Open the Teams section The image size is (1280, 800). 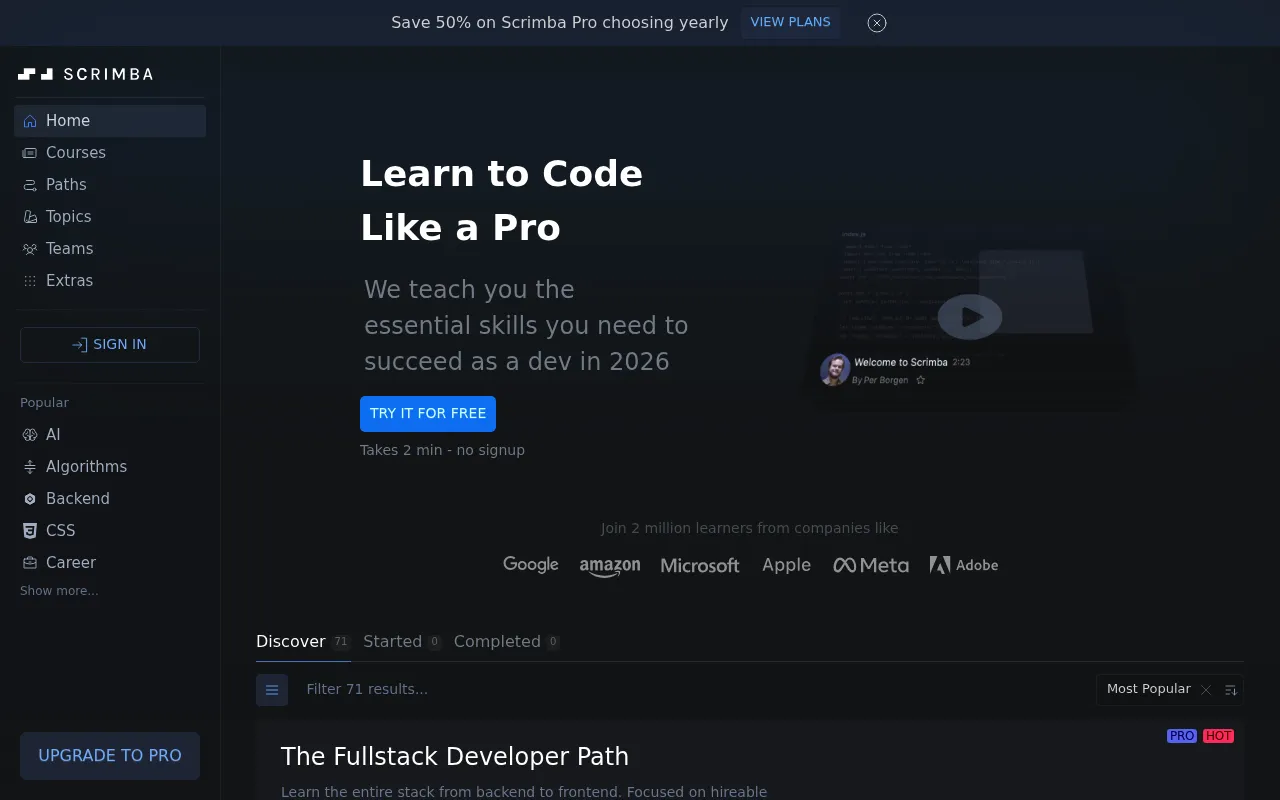point(110,249)
